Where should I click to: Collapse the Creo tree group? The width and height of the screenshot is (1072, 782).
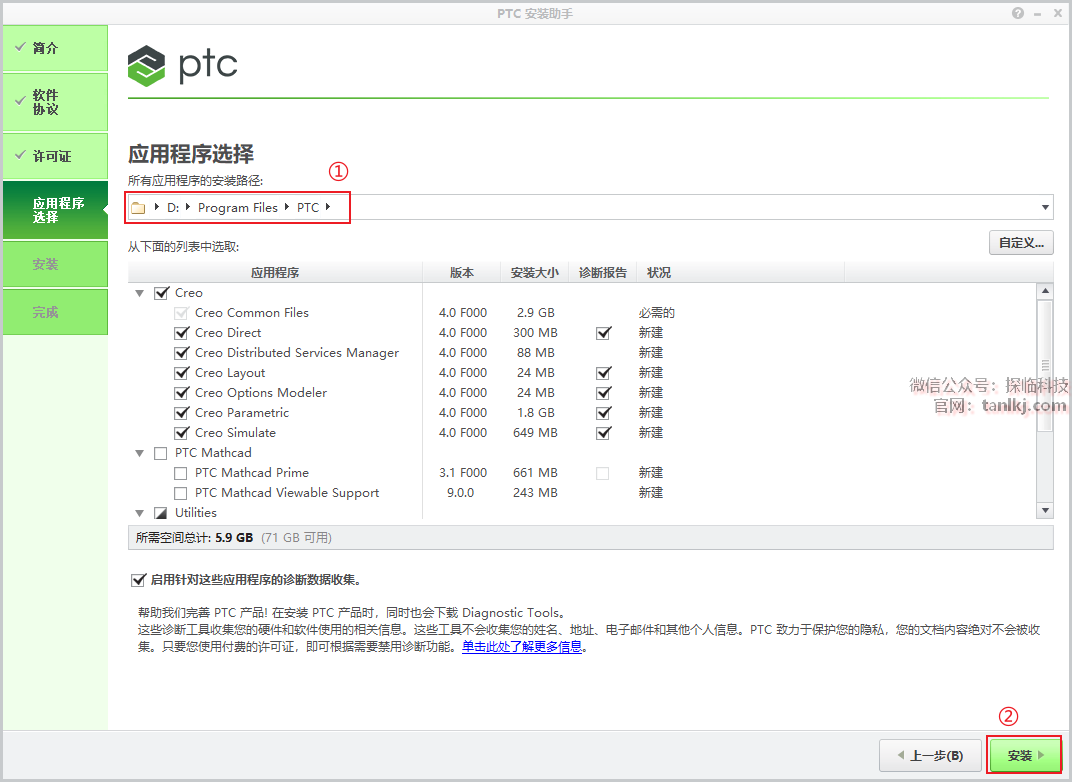point(140,293)
